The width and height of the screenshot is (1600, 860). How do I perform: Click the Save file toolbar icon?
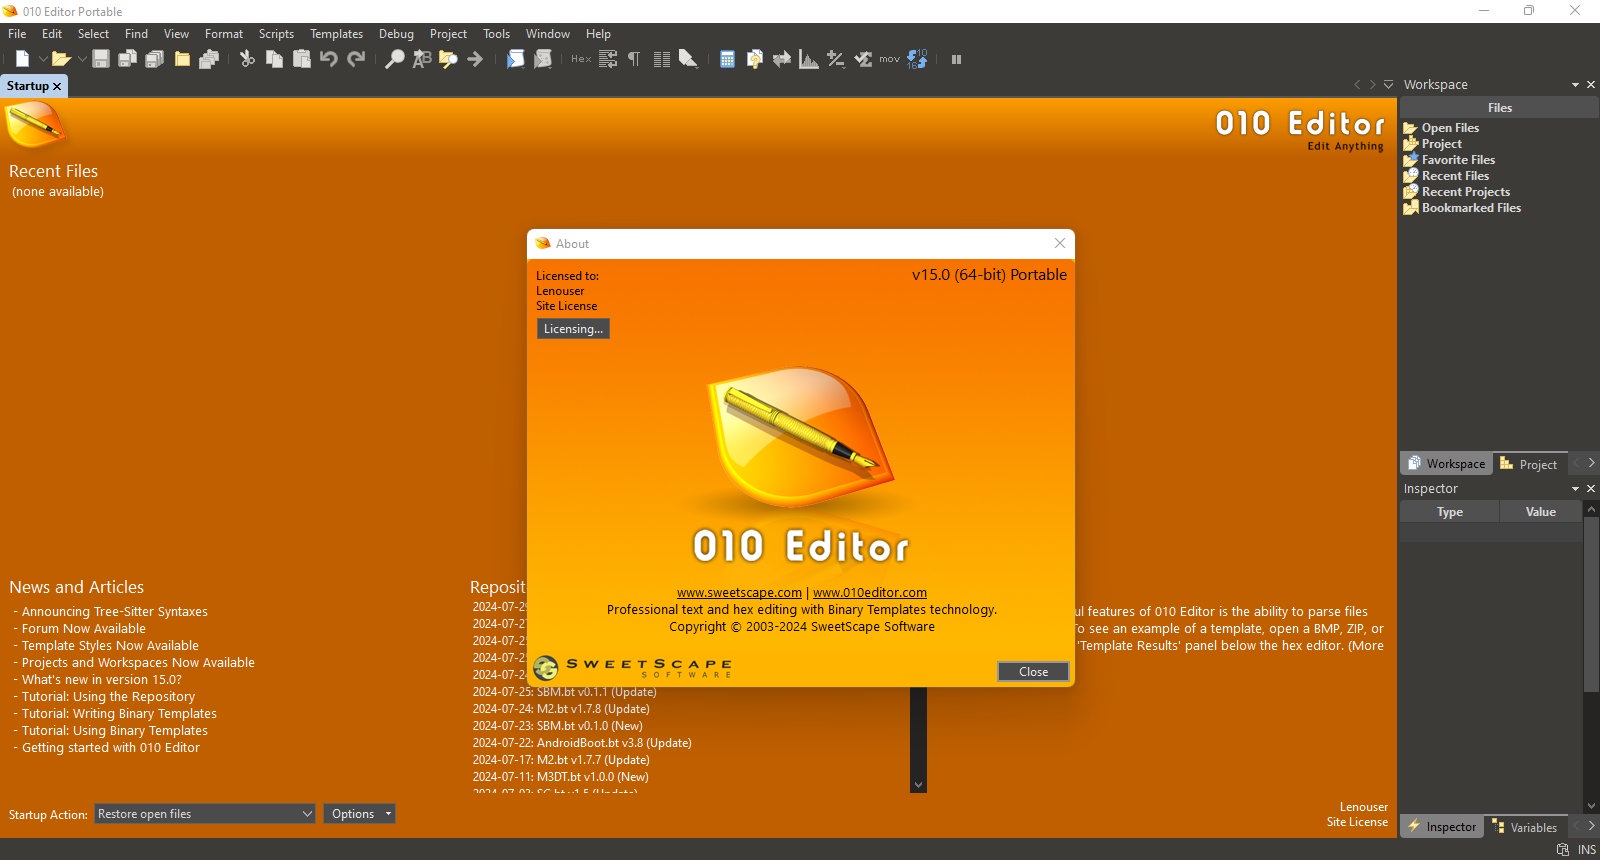[x=101, y=59]
